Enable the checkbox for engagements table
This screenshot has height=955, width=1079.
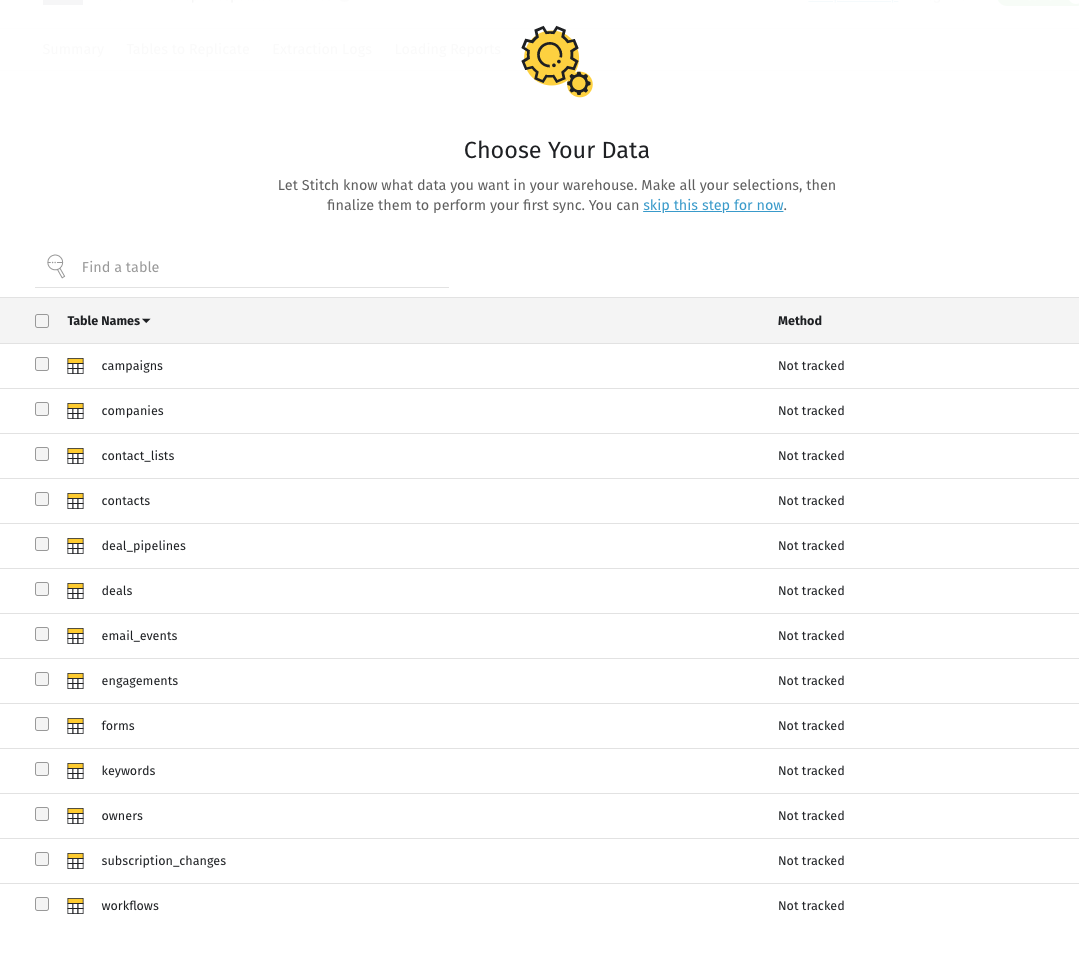pyautogui.click(x=42, y=679)
